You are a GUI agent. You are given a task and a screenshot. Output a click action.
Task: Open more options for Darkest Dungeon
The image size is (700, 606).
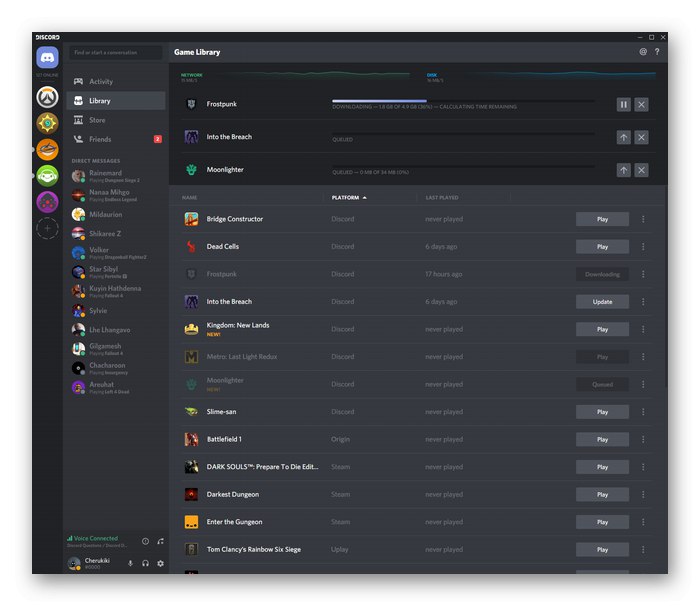pyautogui.click(x=643, y=495)
